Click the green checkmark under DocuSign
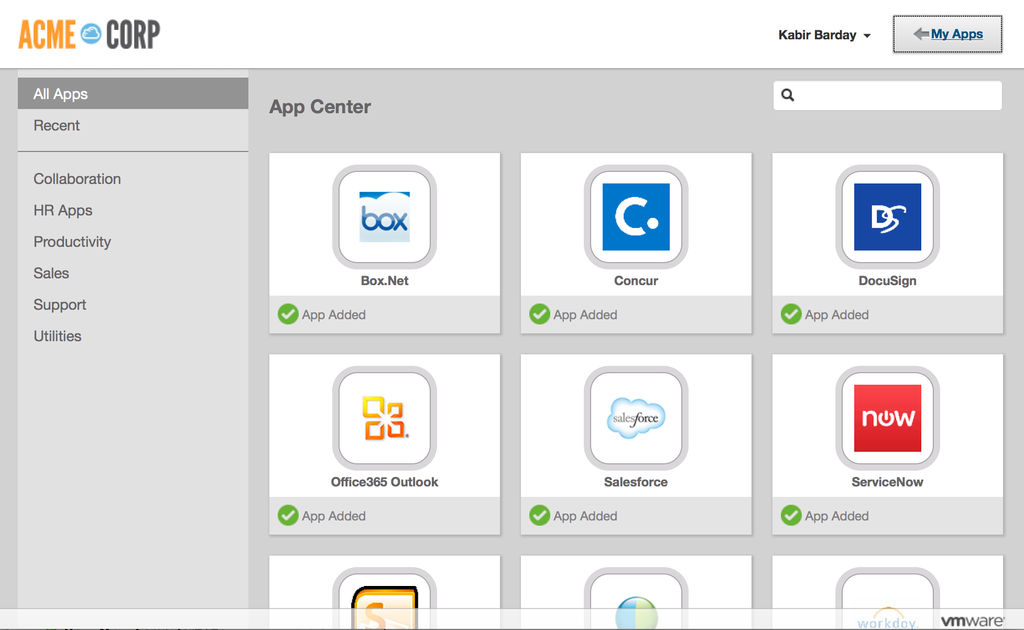 click(x=791, y=314)
